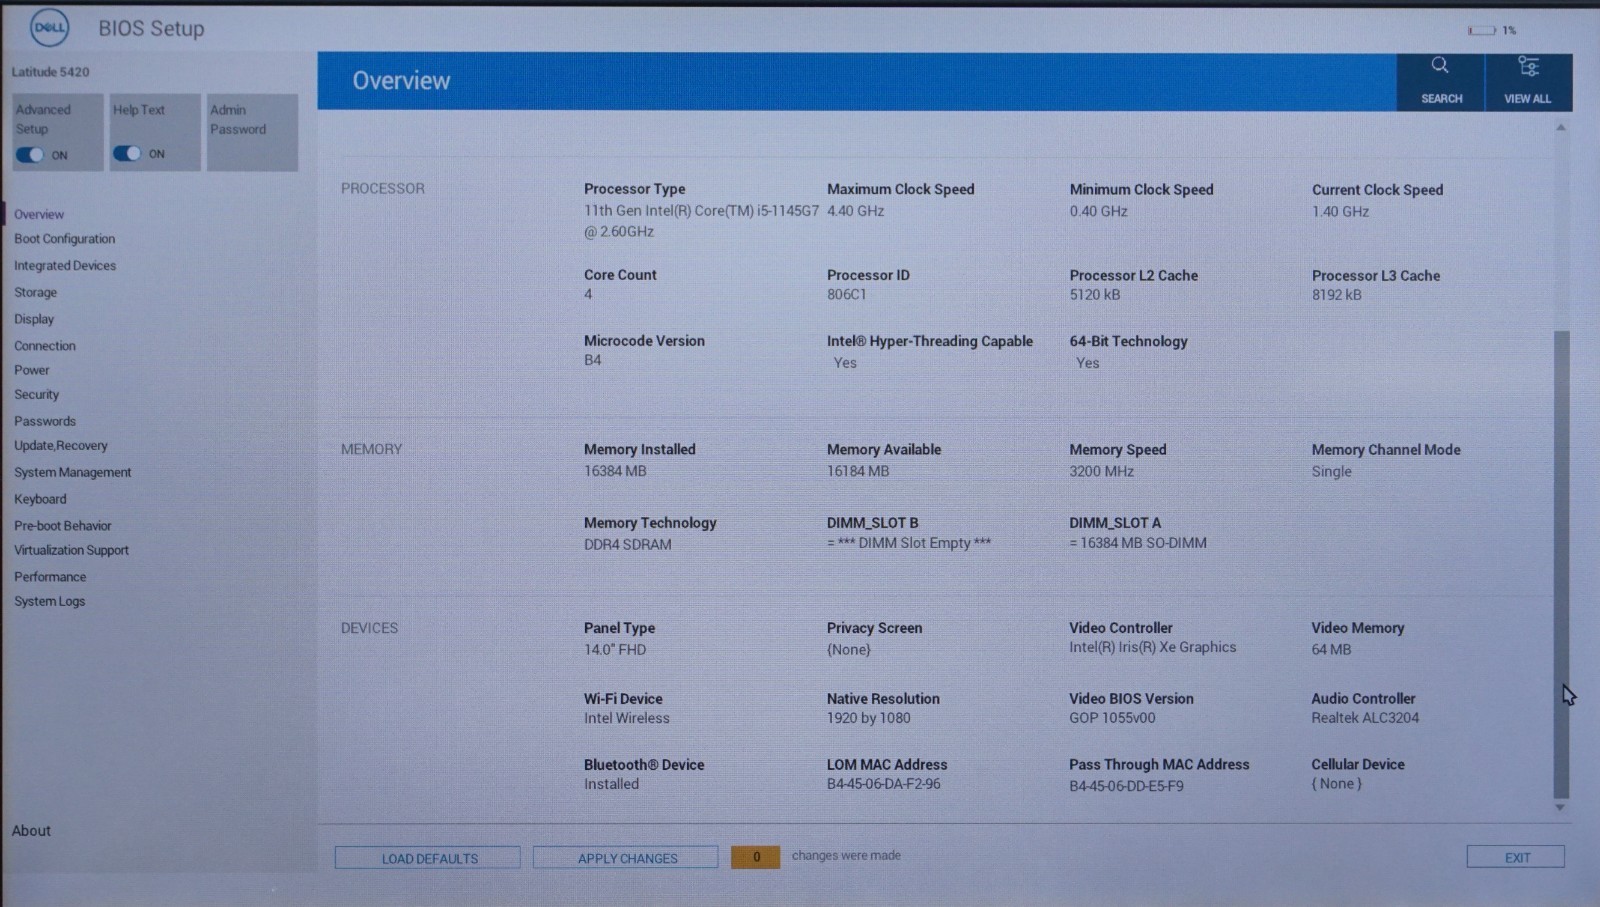Click Memory Installed value 16384 MB

point(615,471)
